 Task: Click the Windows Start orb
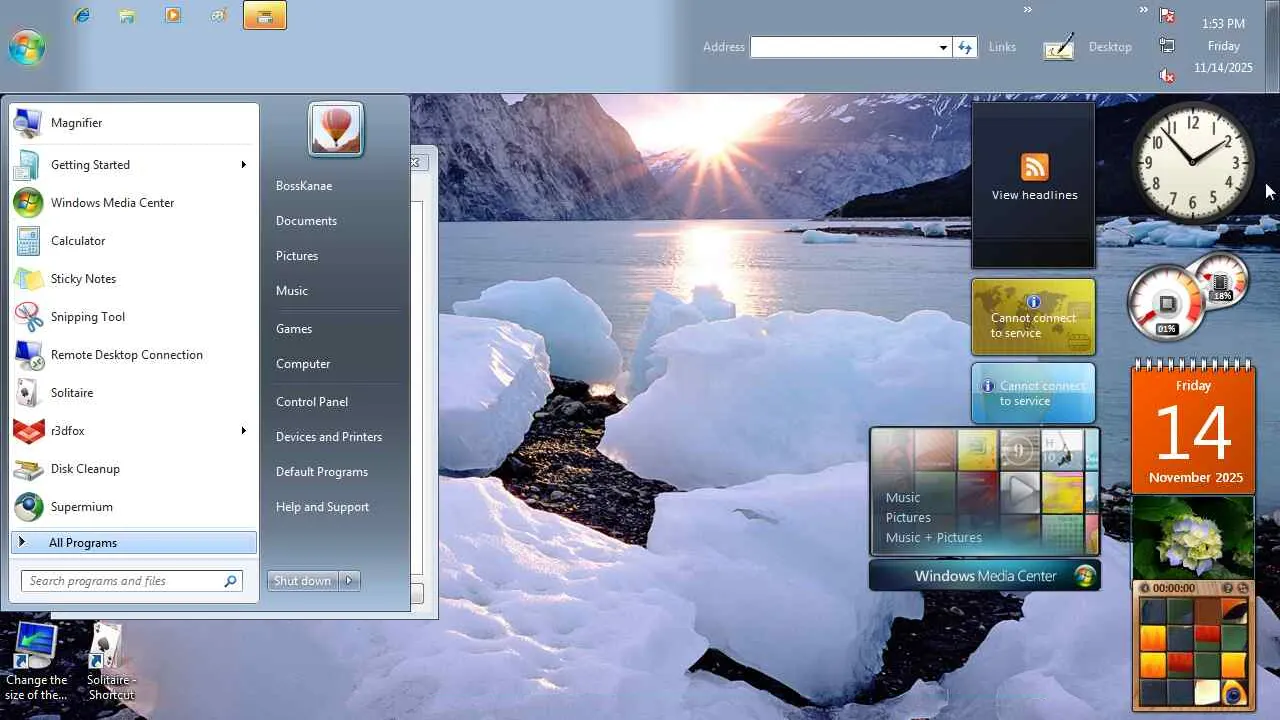[x=27, y=47]
